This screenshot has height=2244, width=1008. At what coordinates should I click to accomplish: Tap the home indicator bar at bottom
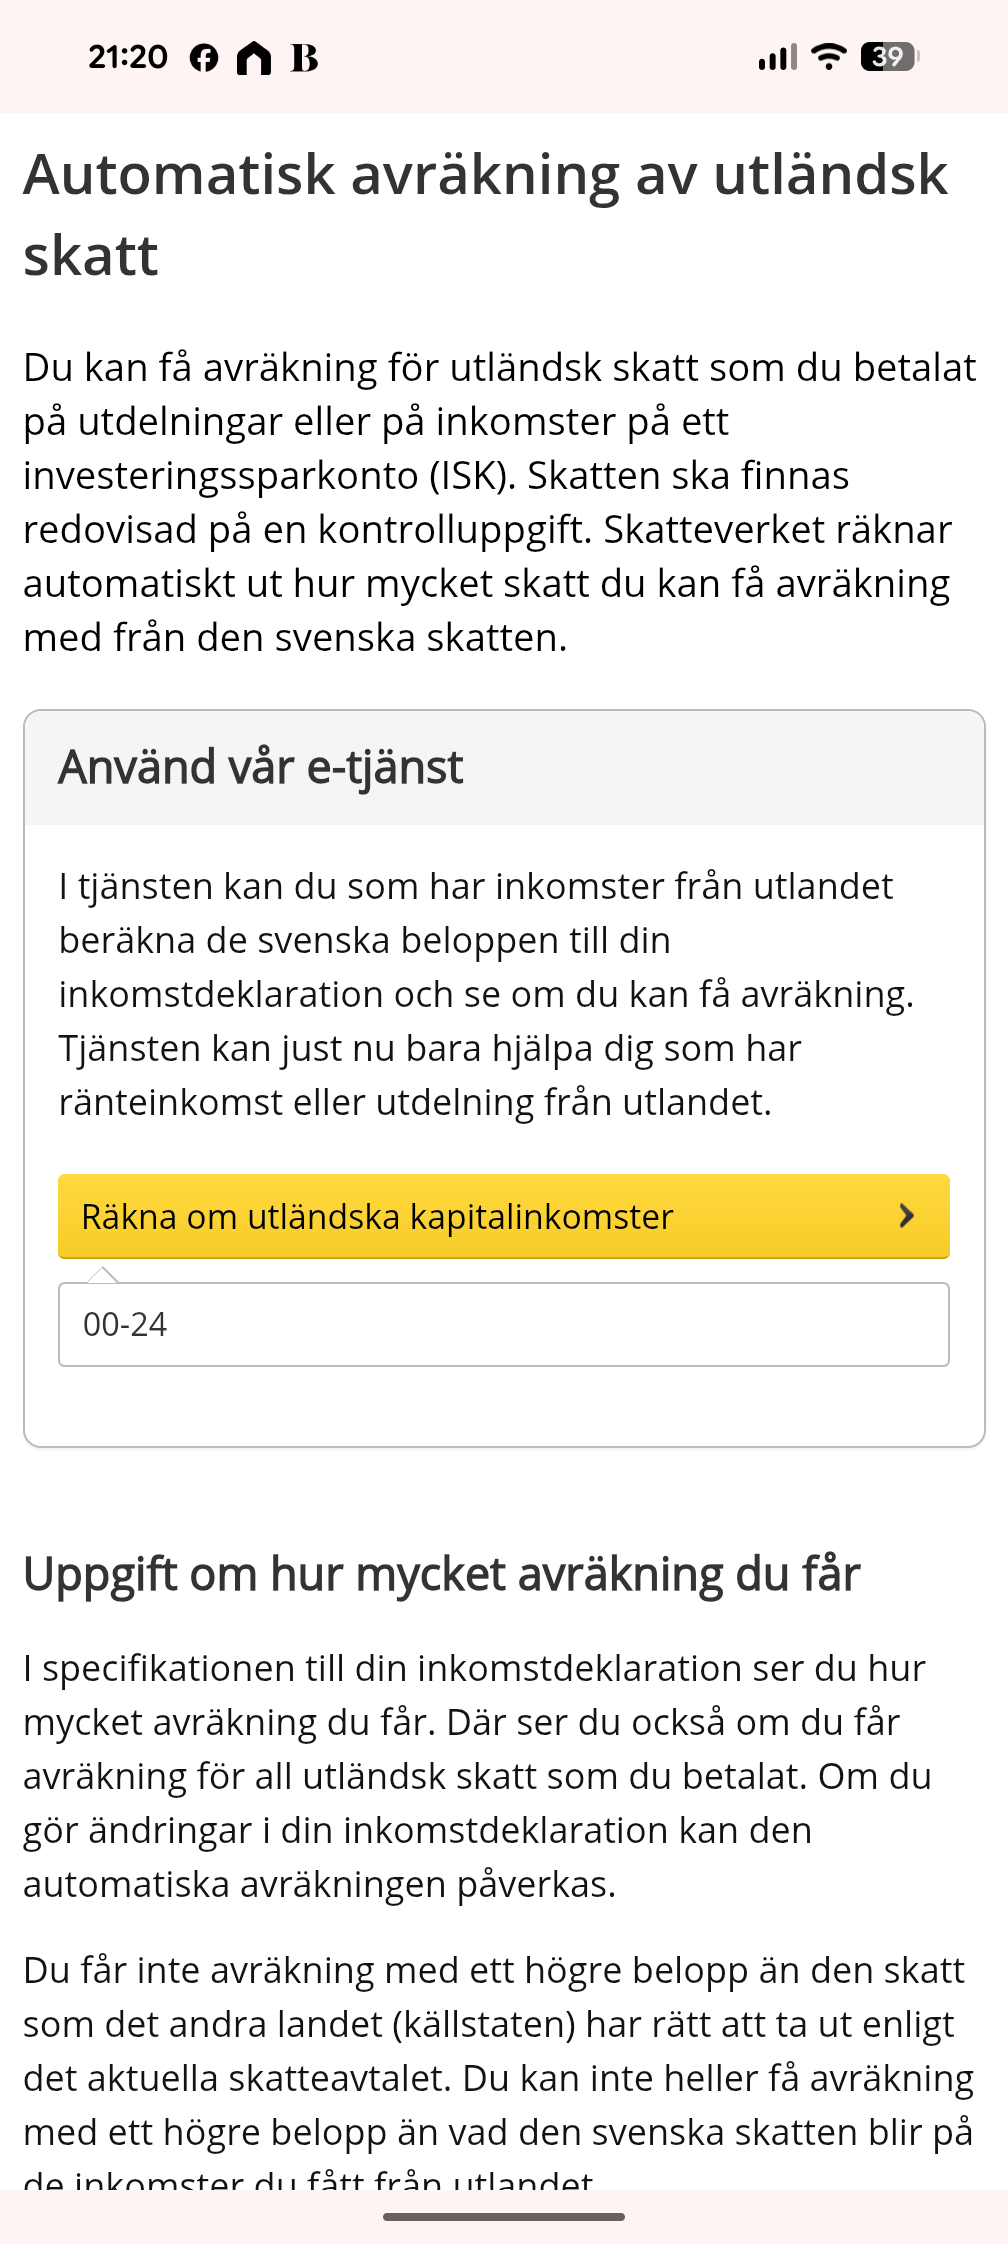503,2217
